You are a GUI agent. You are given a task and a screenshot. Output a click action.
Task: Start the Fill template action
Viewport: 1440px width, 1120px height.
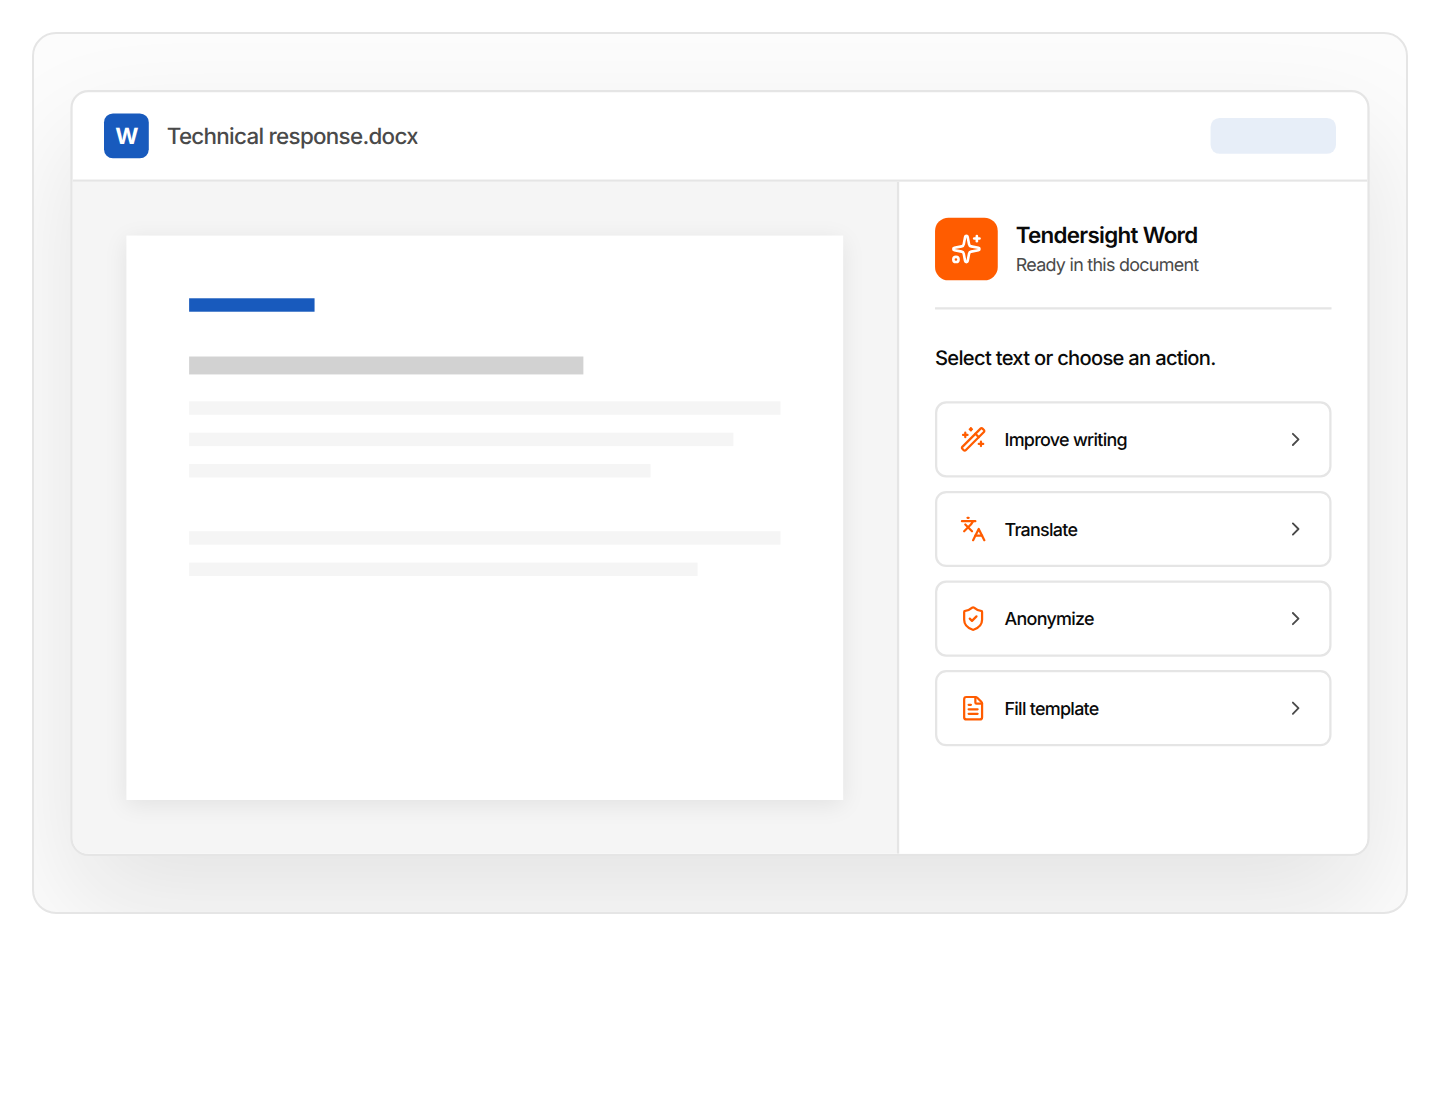[x=1133, y=708]
